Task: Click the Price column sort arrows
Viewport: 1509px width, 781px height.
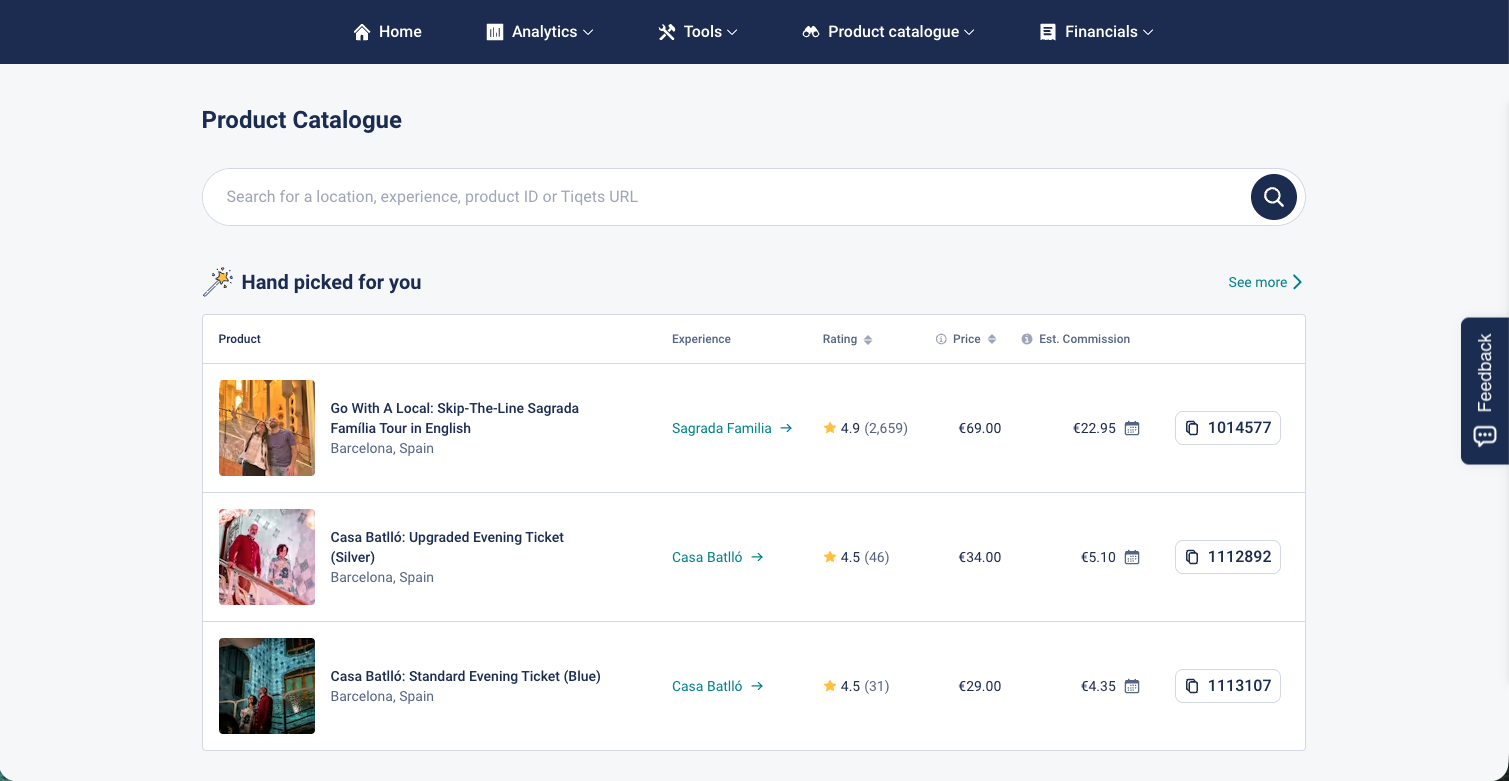Action: point(992,340)
